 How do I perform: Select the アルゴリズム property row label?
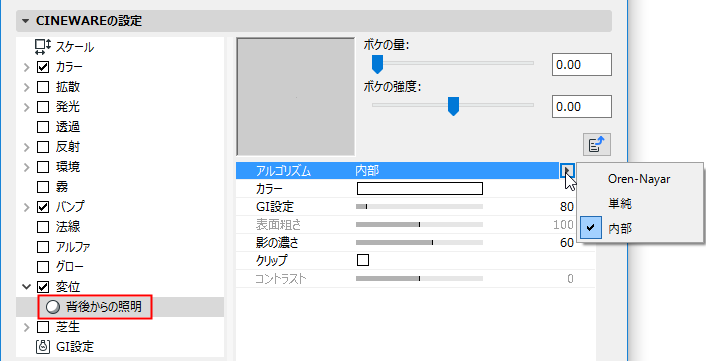click(284, 171)
